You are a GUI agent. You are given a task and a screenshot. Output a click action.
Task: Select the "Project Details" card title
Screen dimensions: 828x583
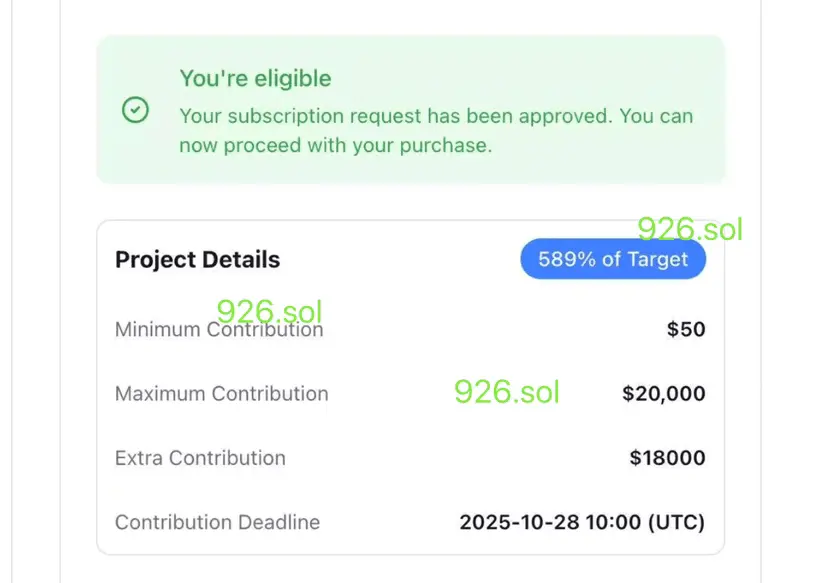coord(197,260)
